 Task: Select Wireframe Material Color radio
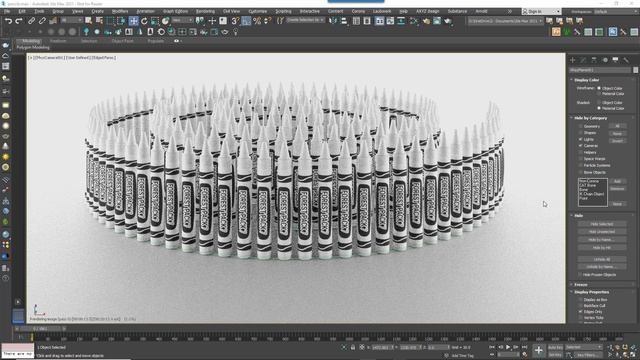click(x=599, y=94)
